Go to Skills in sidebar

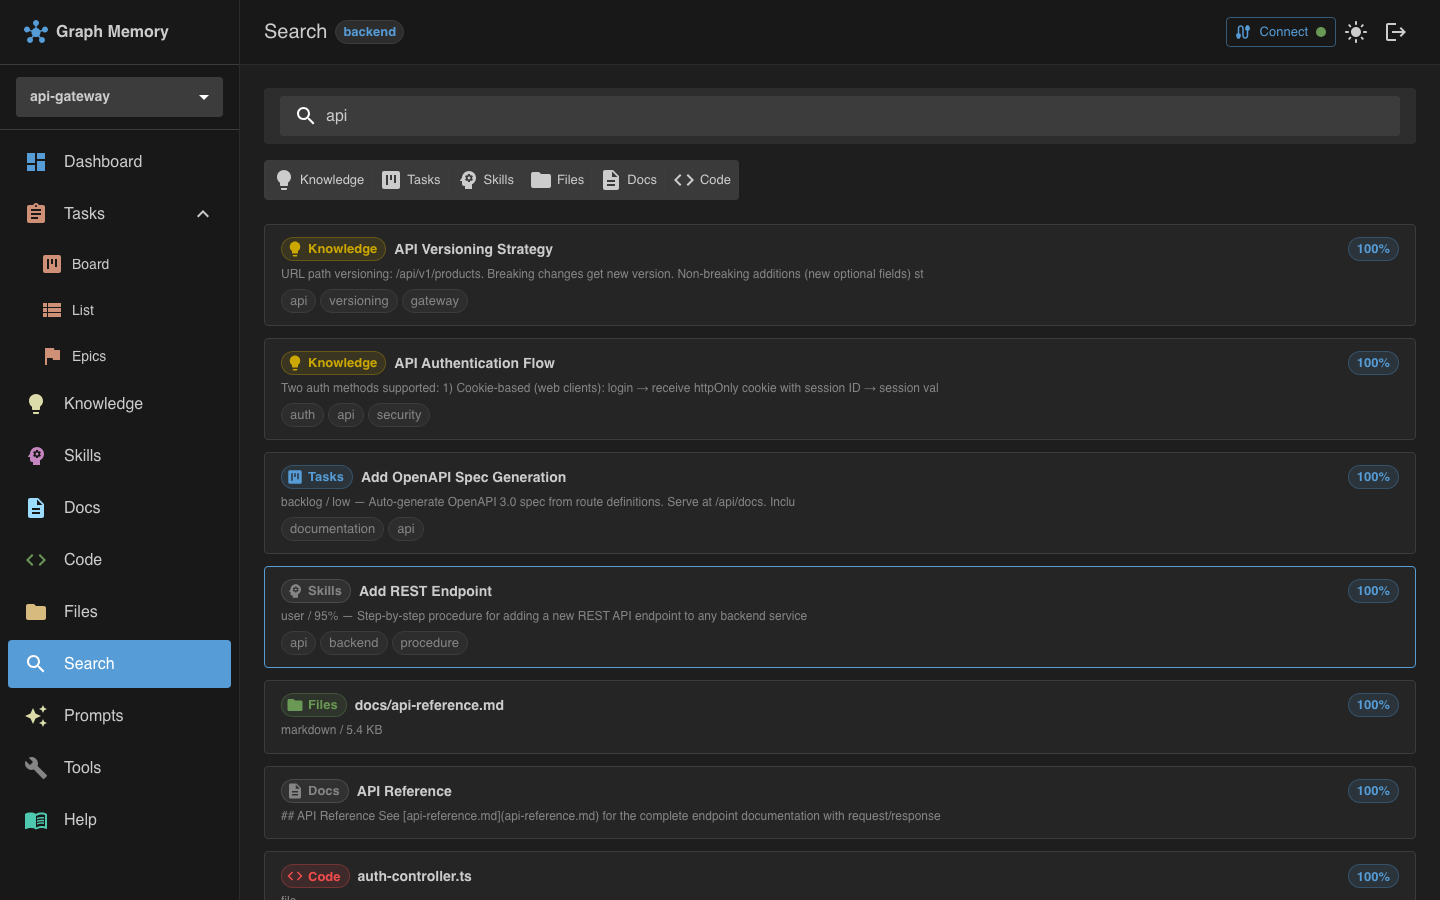[119, 456]
